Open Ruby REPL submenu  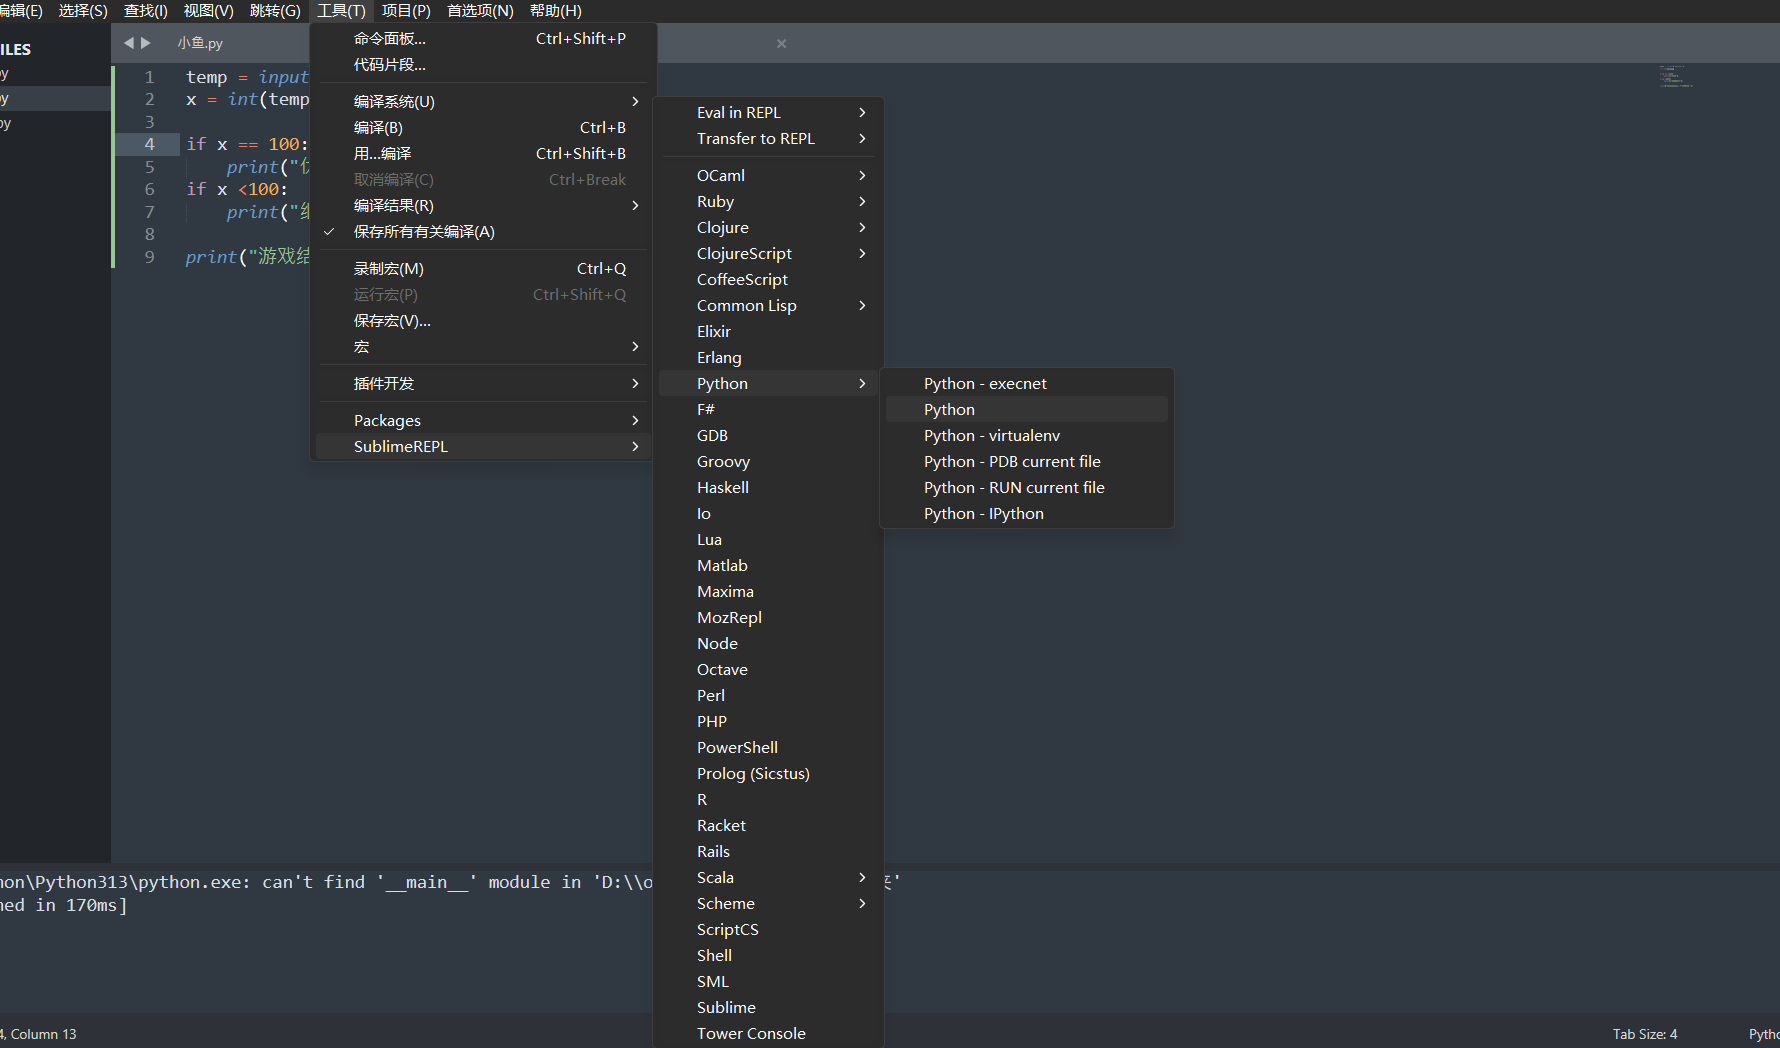[768, 202]
